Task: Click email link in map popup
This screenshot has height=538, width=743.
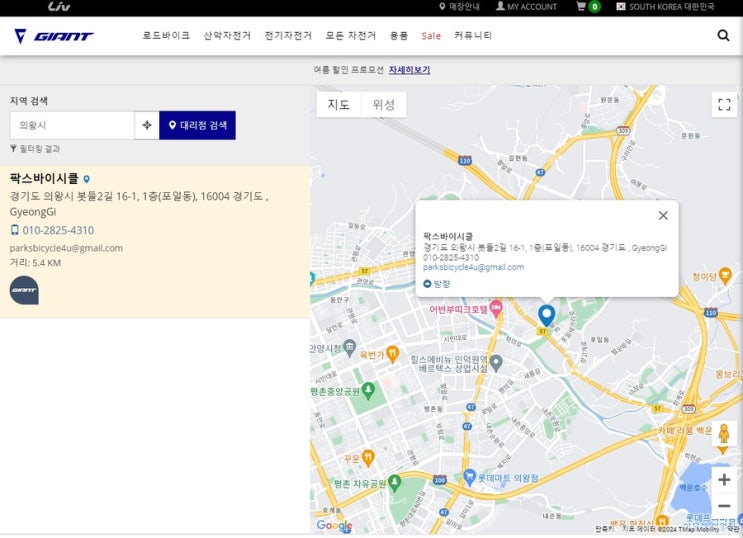Action: coord(473,267)
